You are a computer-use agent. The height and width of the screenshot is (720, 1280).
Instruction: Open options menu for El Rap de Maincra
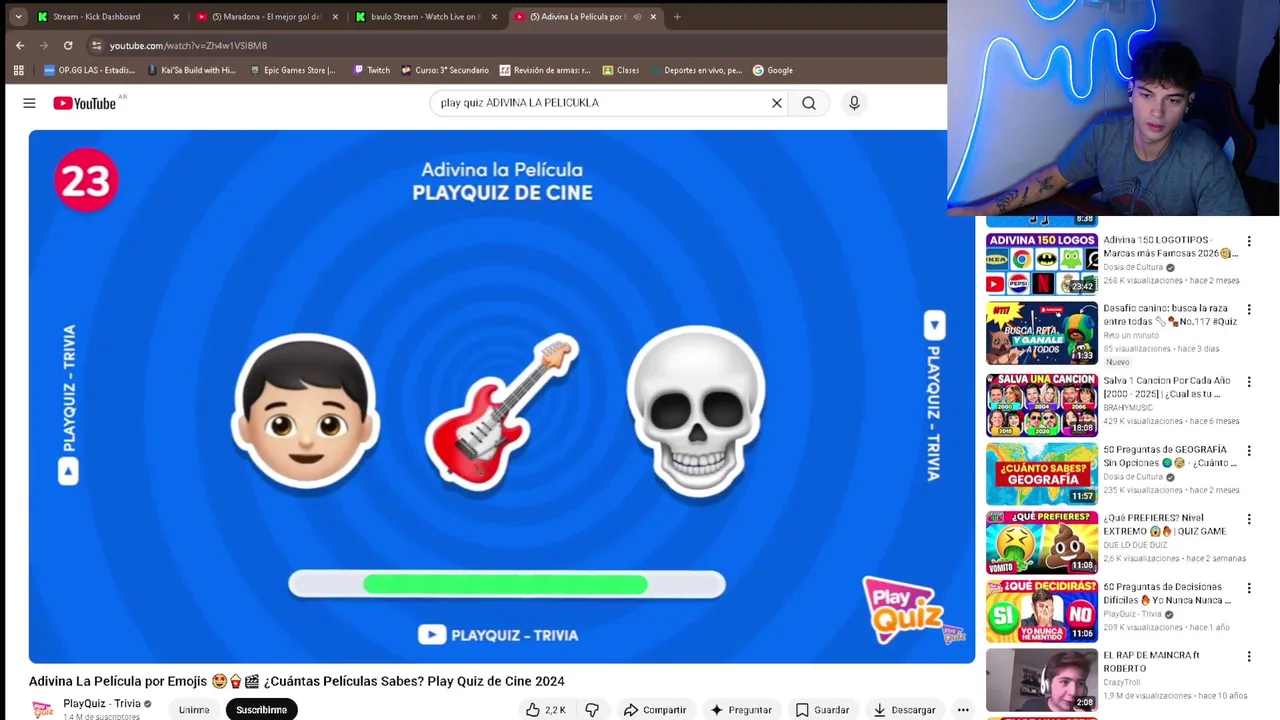point(1248,656)
